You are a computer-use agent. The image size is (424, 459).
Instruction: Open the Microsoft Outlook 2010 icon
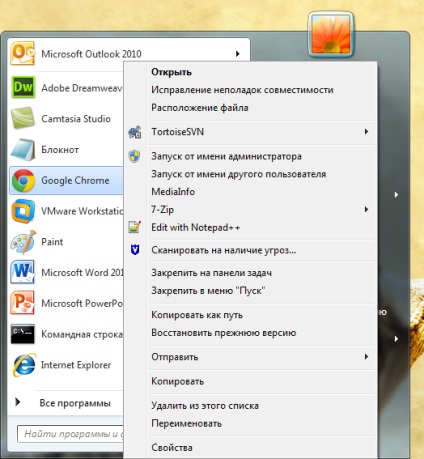pos(22,53)
